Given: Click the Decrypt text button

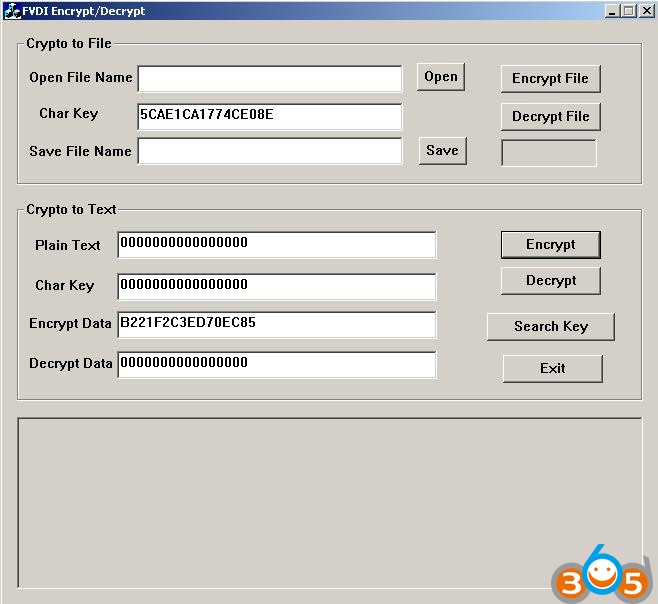Looking at the screenshot, I should 551,280.
